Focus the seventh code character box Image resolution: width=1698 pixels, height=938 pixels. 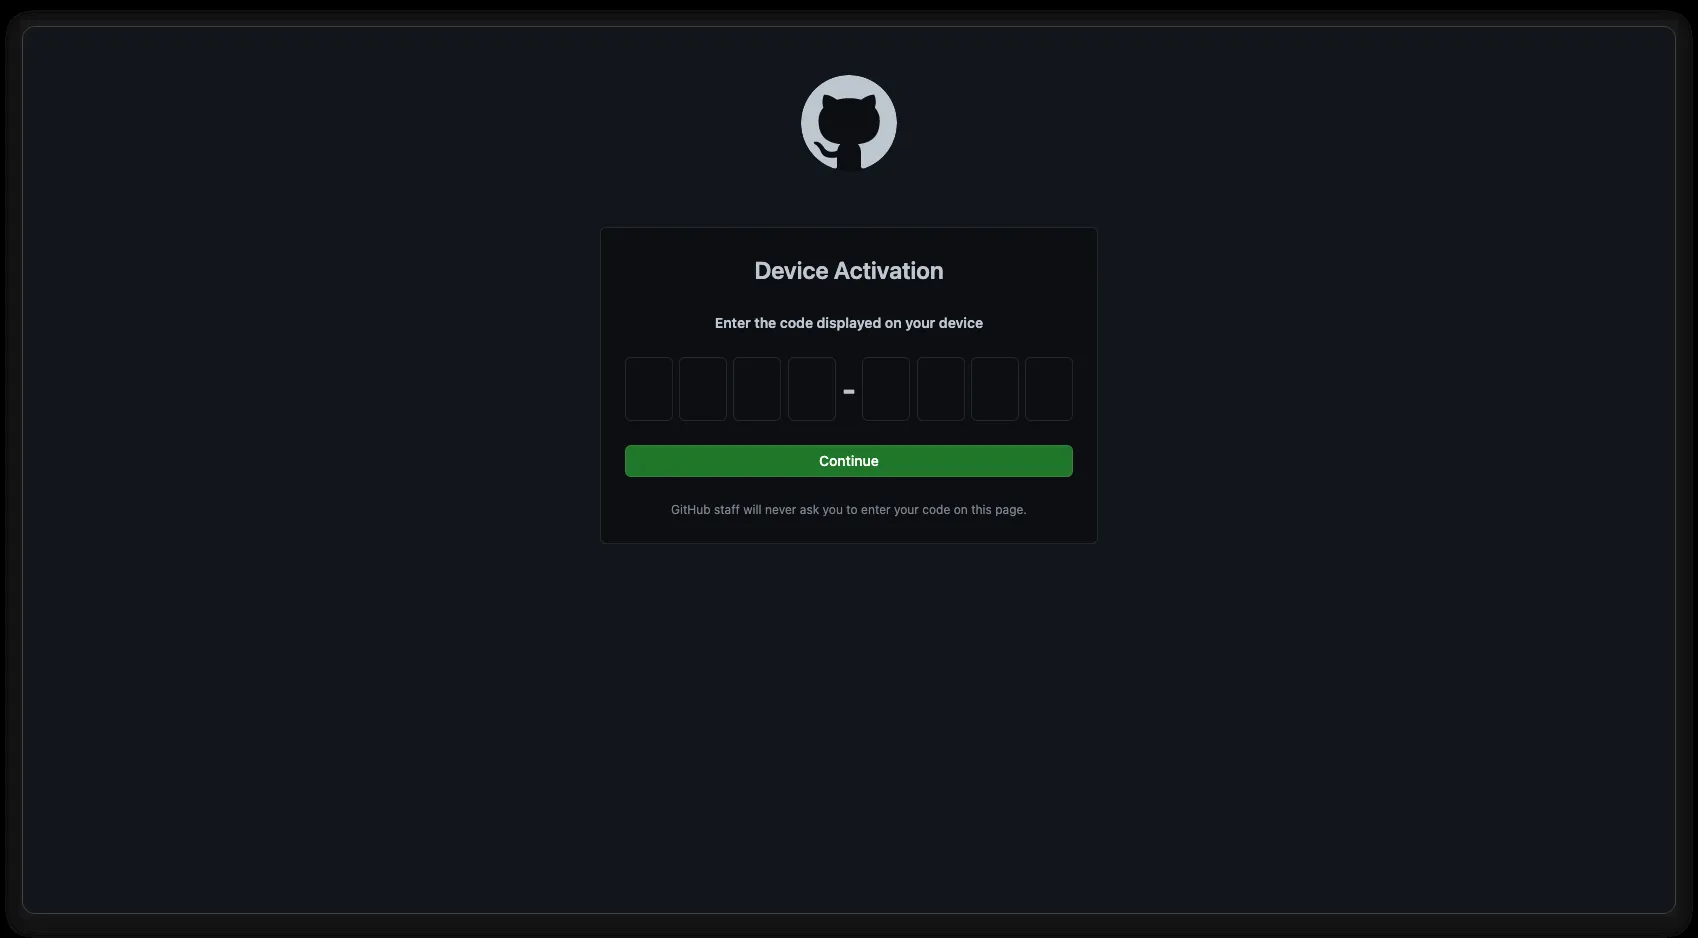995,389
